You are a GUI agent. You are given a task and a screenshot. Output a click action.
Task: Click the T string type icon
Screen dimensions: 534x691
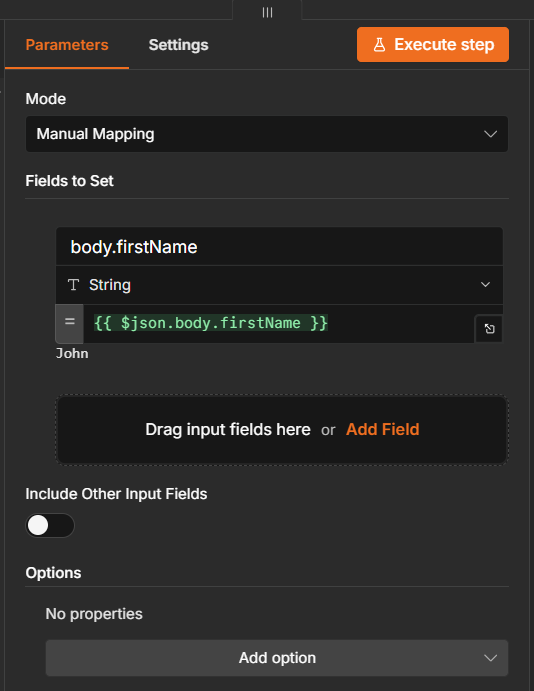[74, 285]
